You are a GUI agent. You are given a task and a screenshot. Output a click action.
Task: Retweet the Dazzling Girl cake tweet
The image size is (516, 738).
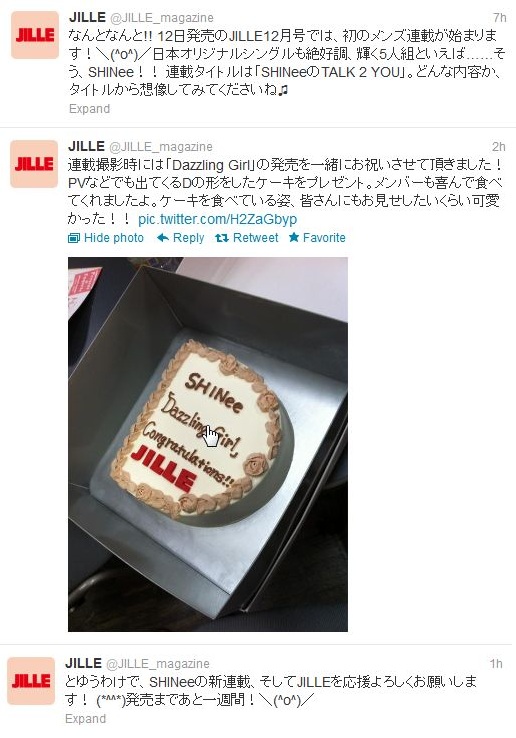pos(247,238)
